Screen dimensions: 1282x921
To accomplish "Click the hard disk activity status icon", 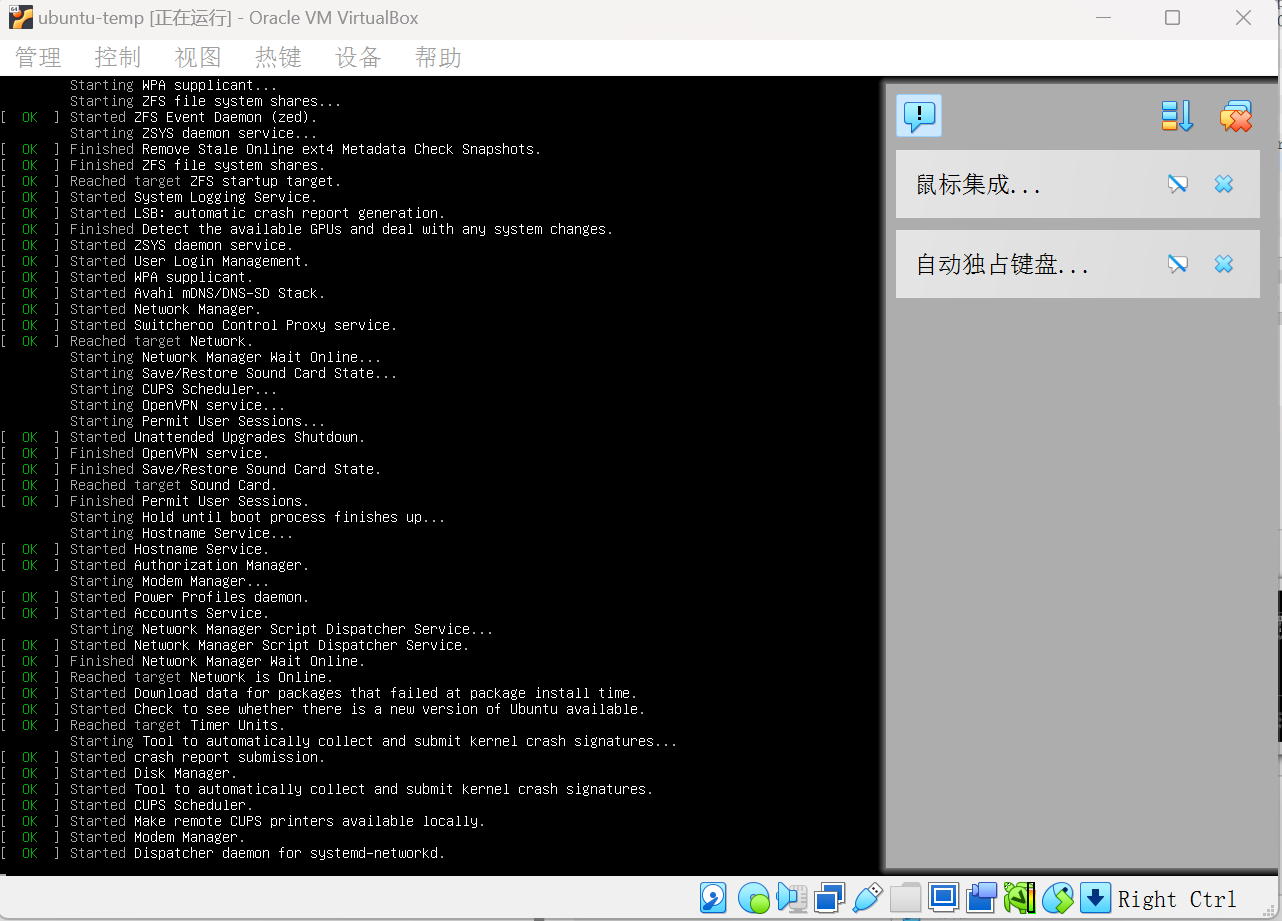I will point(713,898).
